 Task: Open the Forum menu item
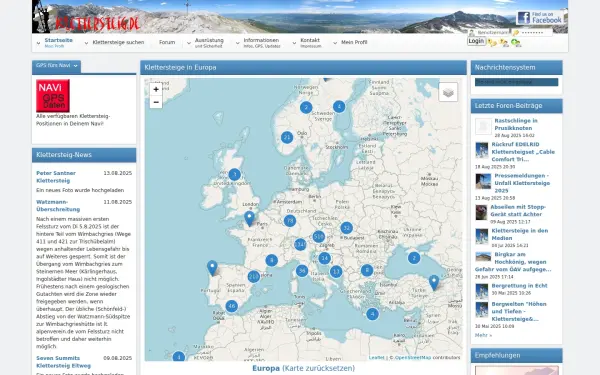click(x=167, y=42)
